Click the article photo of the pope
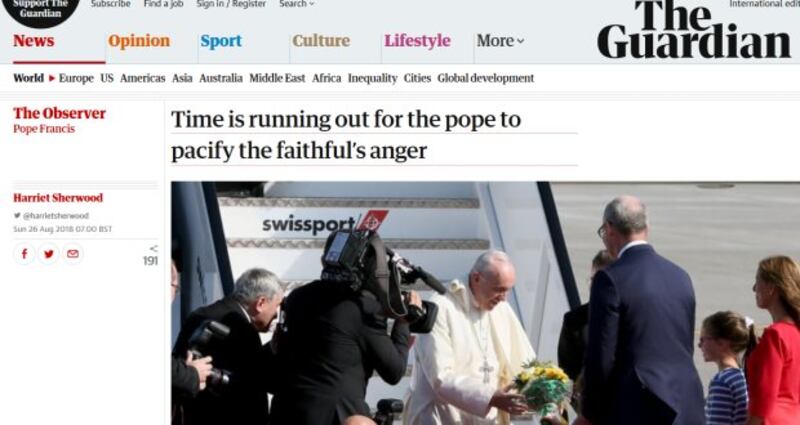This screenshot has height=425, width=800. [485, 303]
